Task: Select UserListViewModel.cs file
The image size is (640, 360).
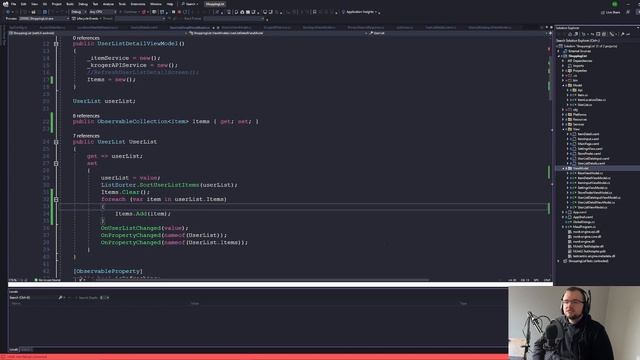Action: (594, 207)
